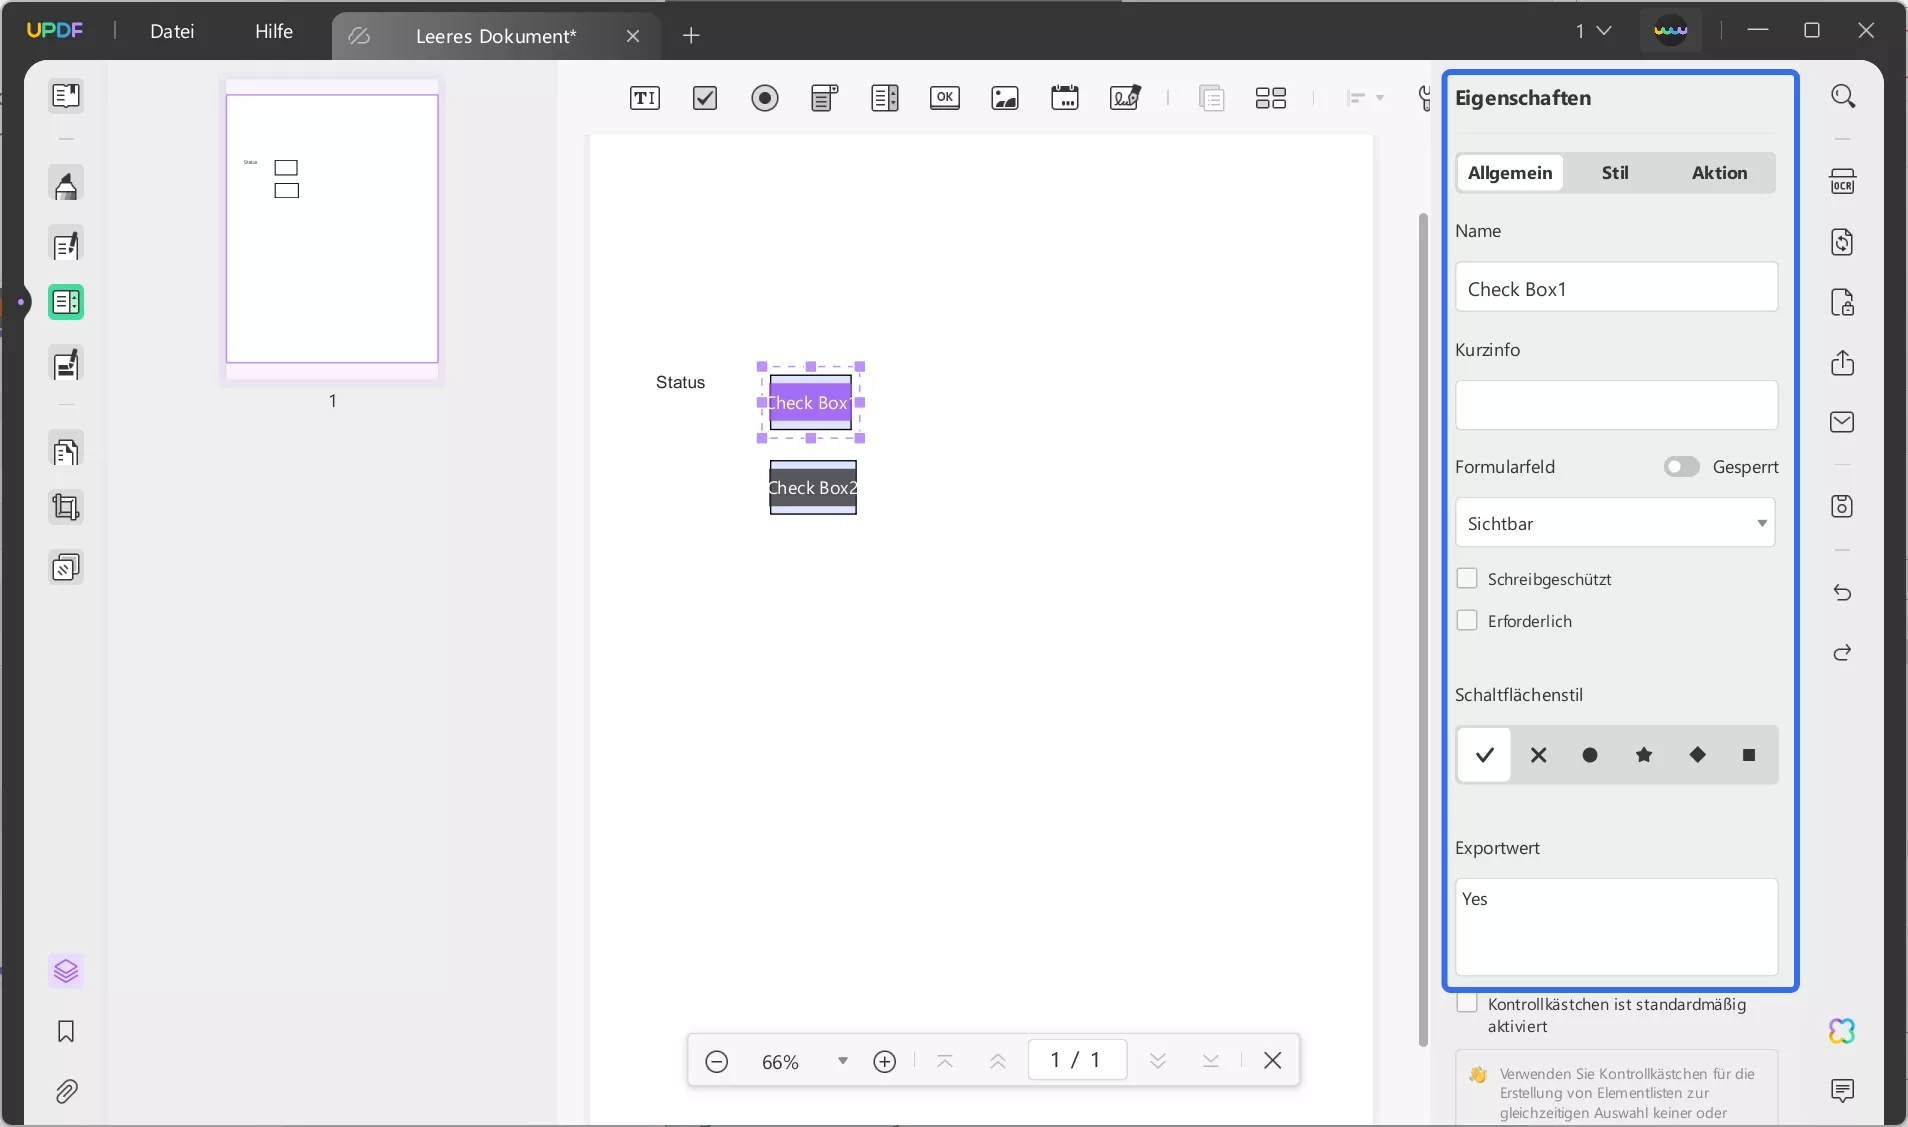Click the Name input field
Image resolution: width=1908 pixels, height=1127 pixels.
[1615, 288]
